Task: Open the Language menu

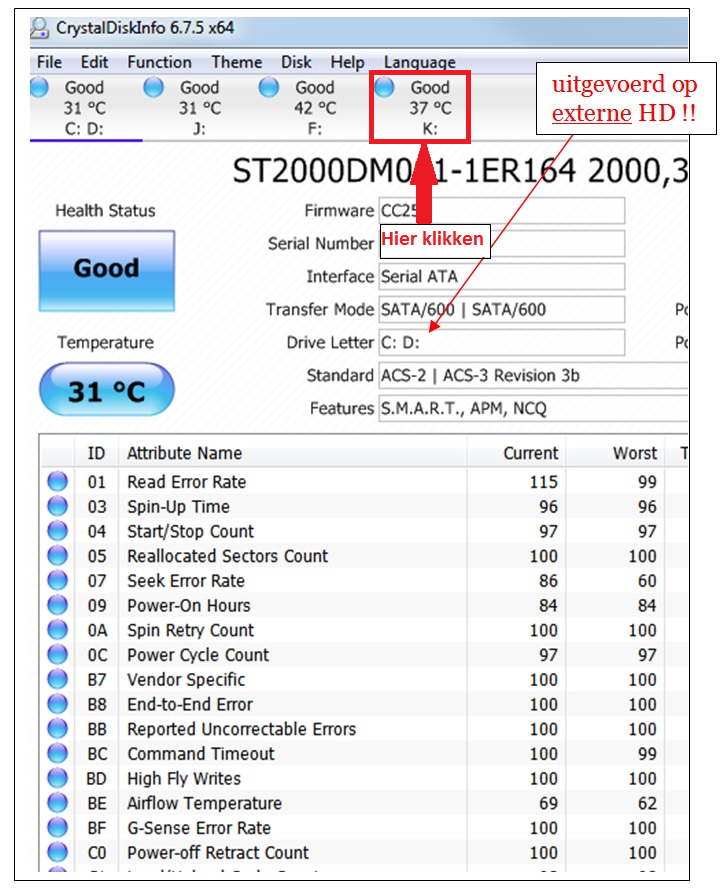Action: click(419, 62)
